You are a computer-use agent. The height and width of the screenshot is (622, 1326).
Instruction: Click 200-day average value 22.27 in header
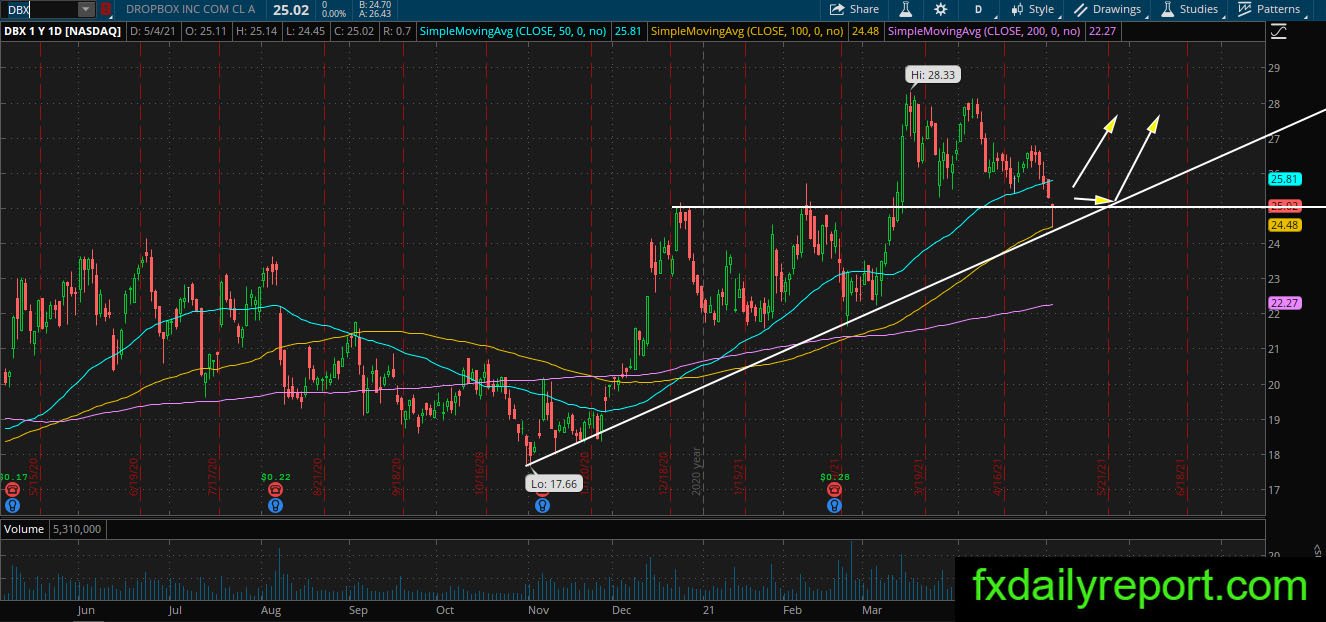coord(1103,32)
